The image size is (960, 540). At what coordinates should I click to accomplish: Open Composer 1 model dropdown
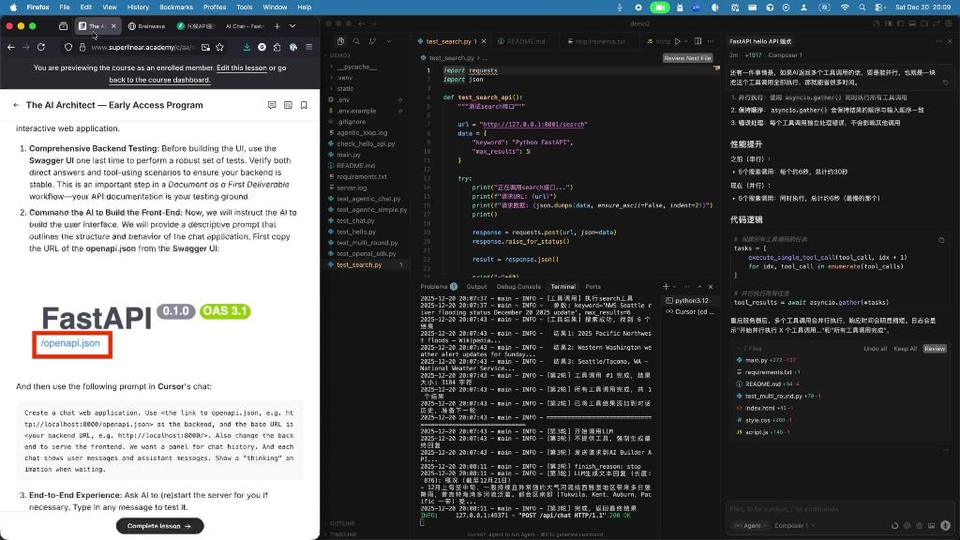point(793,525)
